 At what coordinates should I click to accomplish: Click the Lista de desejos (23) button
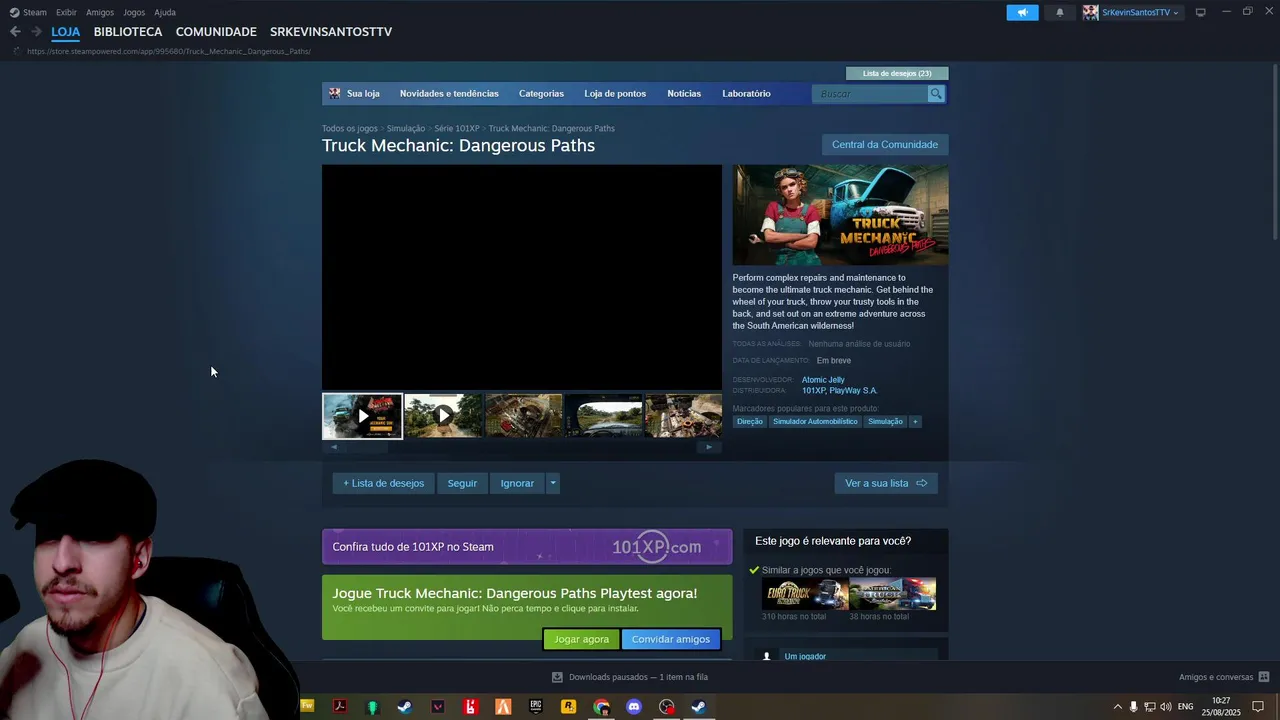897,74
